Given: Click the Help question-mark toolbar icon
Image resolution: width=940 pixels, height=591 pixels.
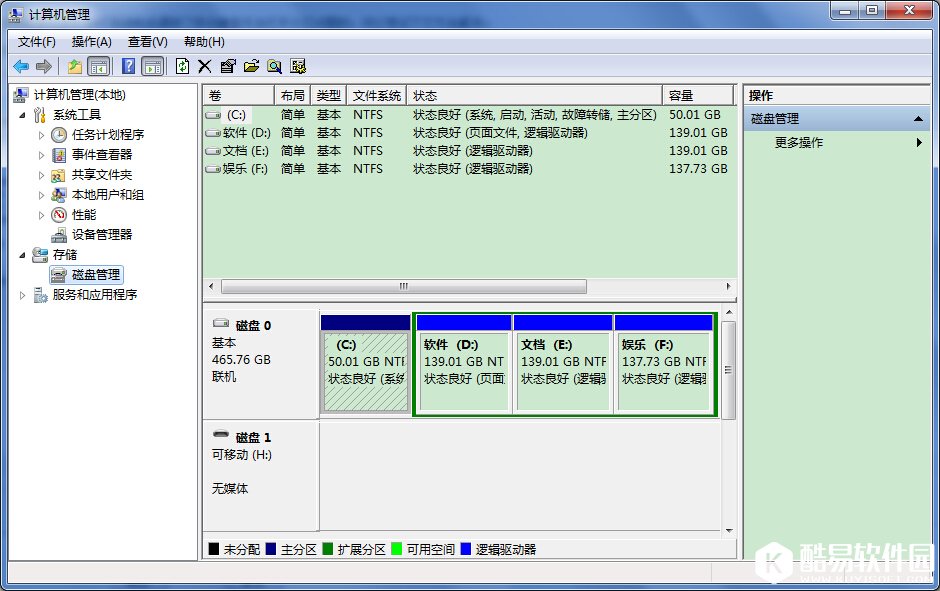Looking at the screenshot, I should pyautogui.click(x=127, y=65).
